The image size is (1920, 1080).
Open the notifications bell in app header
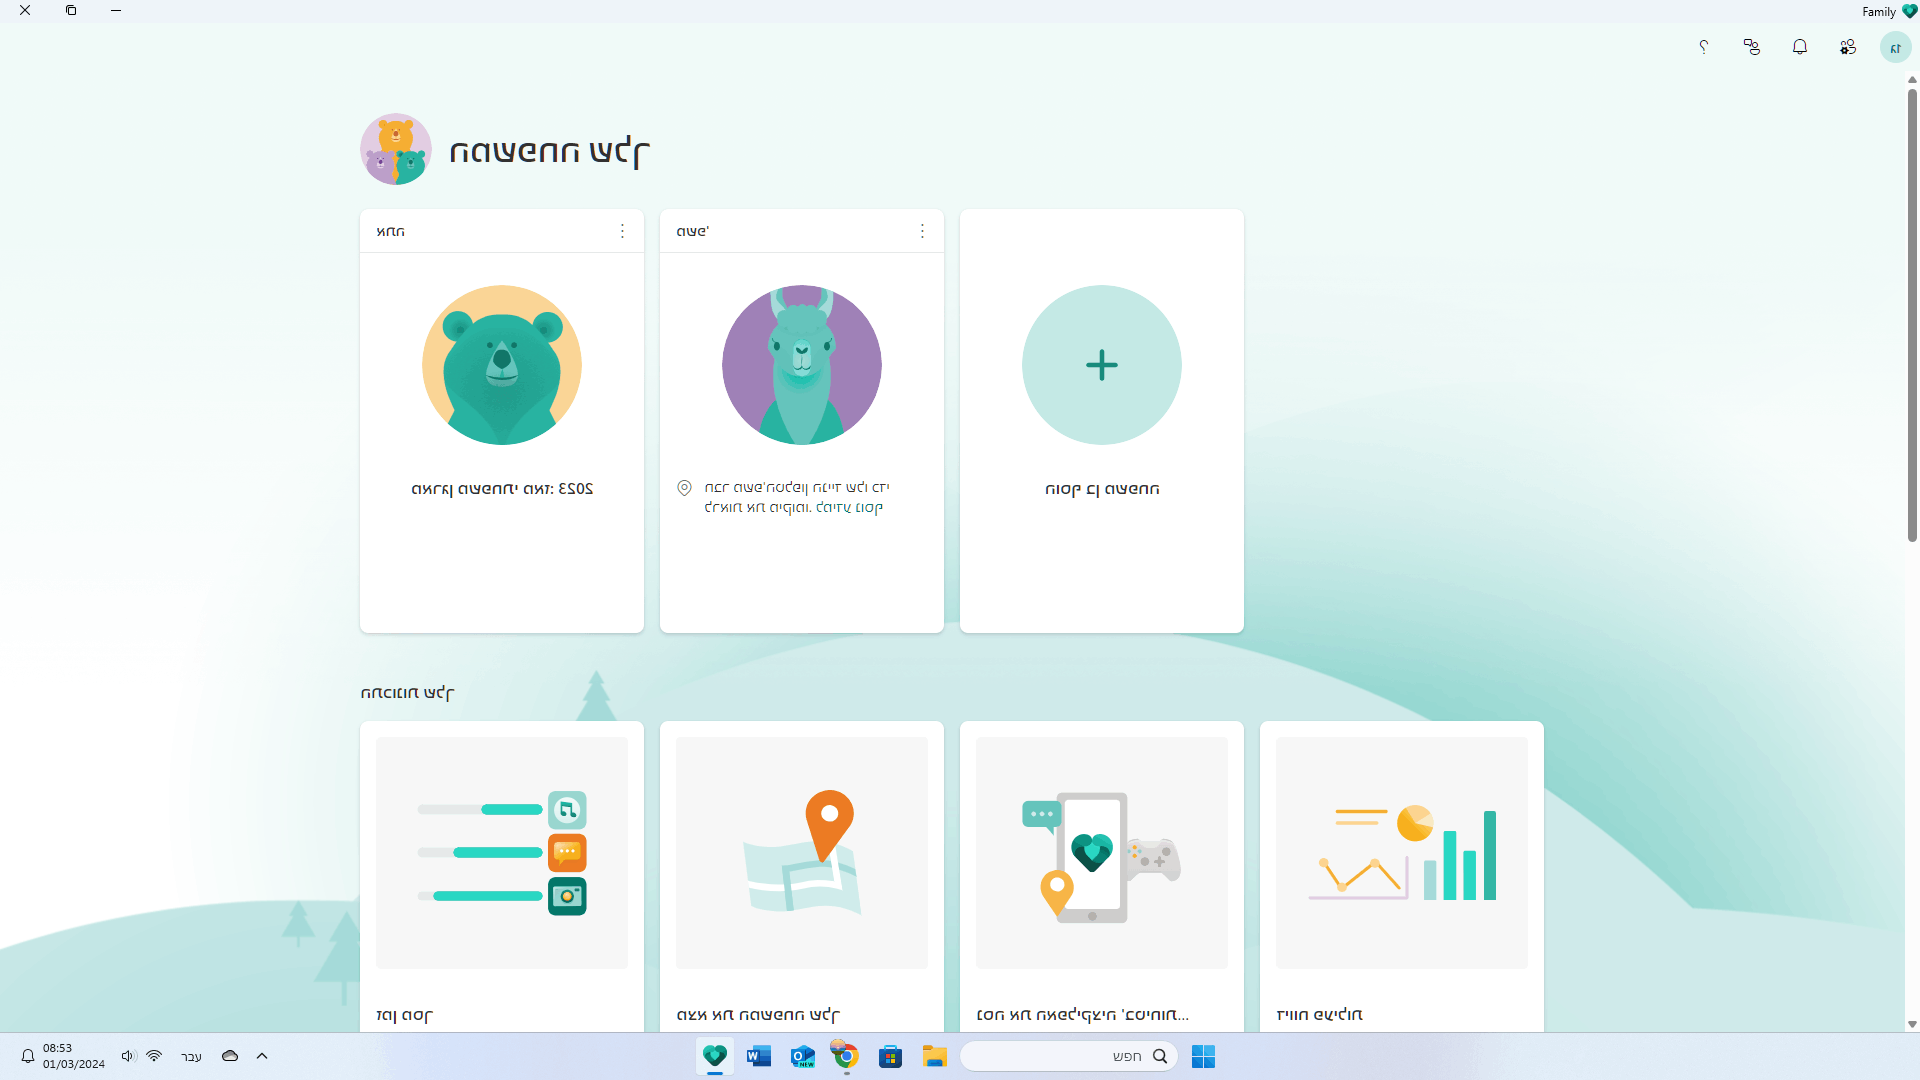(1800, 47)
